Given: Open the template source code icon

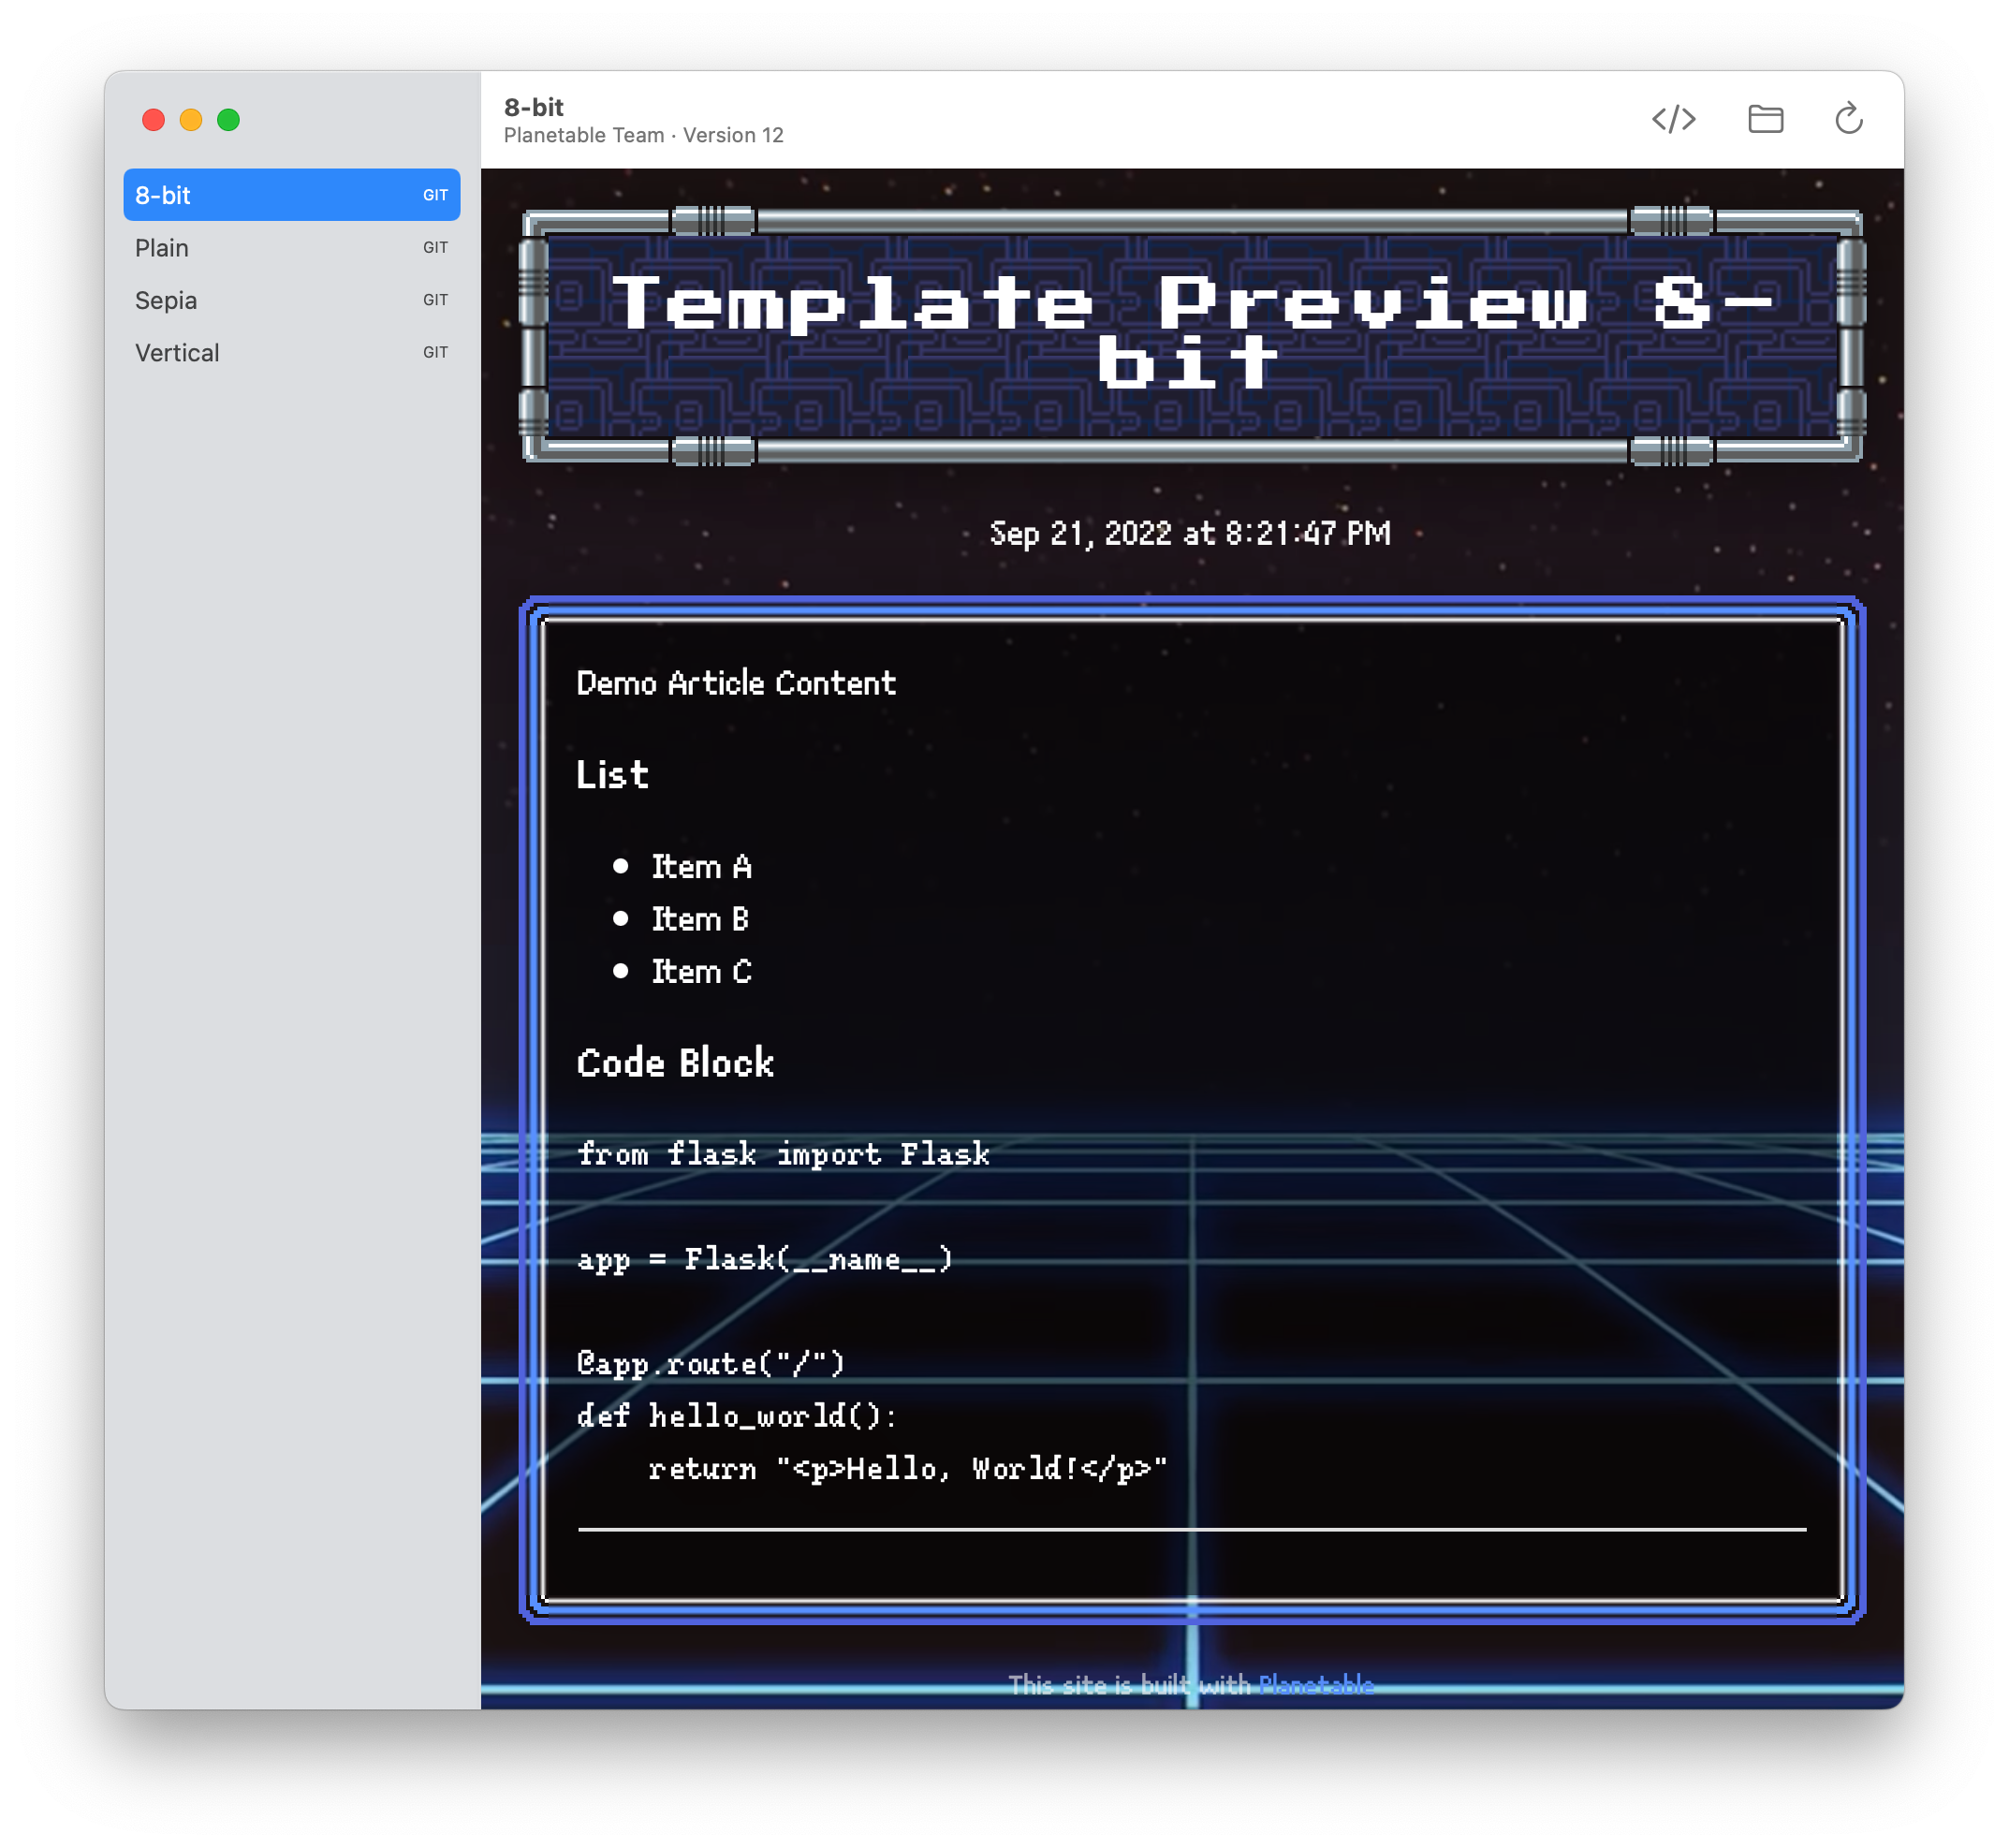Looking at the screenshot, I should [x=1673, y=119].
